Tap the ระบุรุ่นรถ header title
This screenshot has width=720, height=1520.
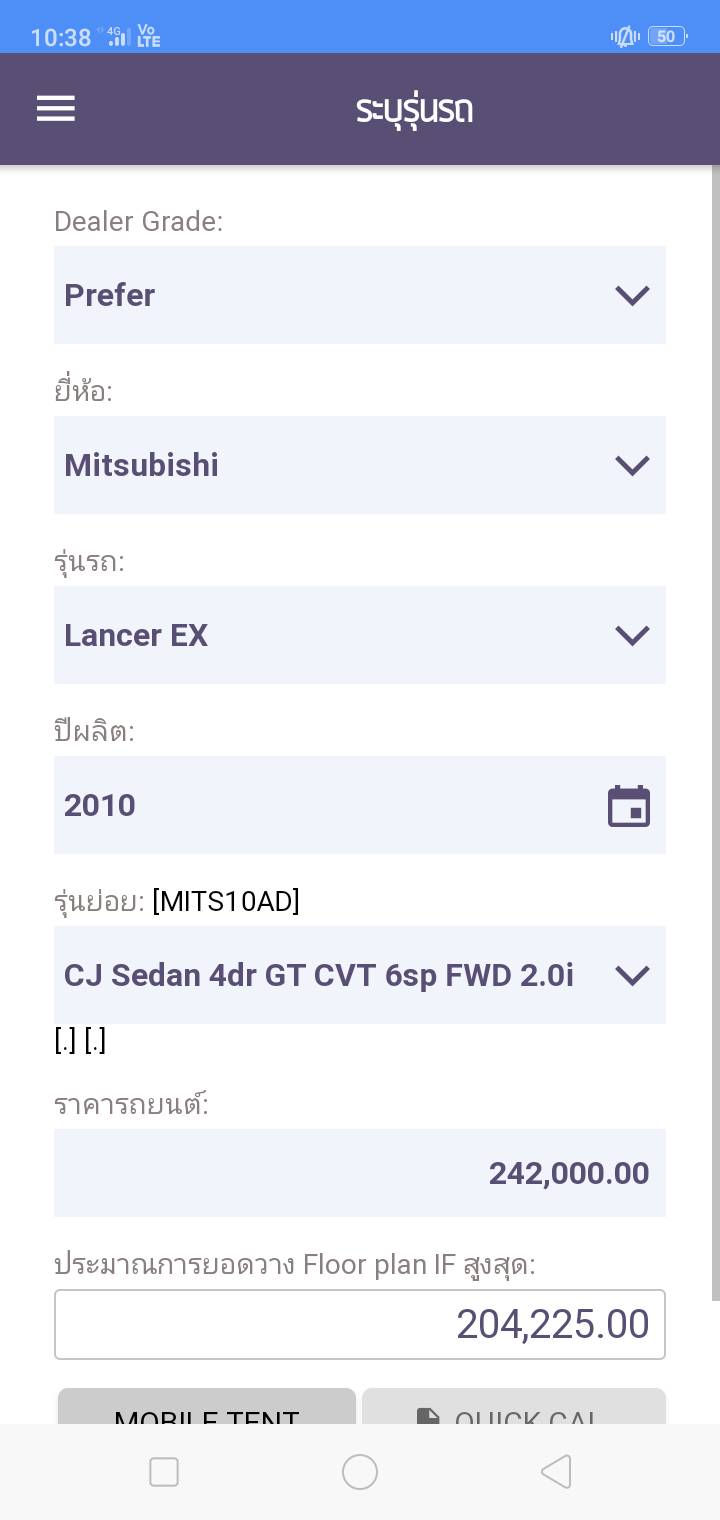click(x=414, y=109)
